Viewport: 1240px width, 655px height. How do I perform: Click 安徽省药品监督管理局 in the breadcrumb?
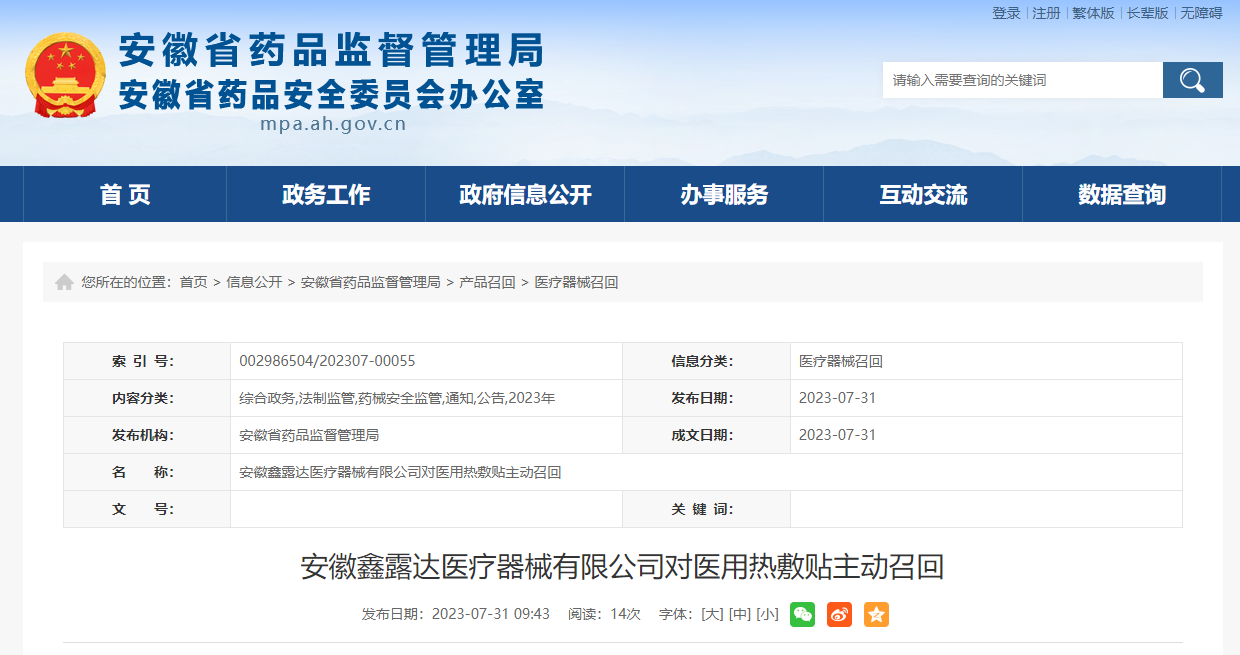pos(371,283)
